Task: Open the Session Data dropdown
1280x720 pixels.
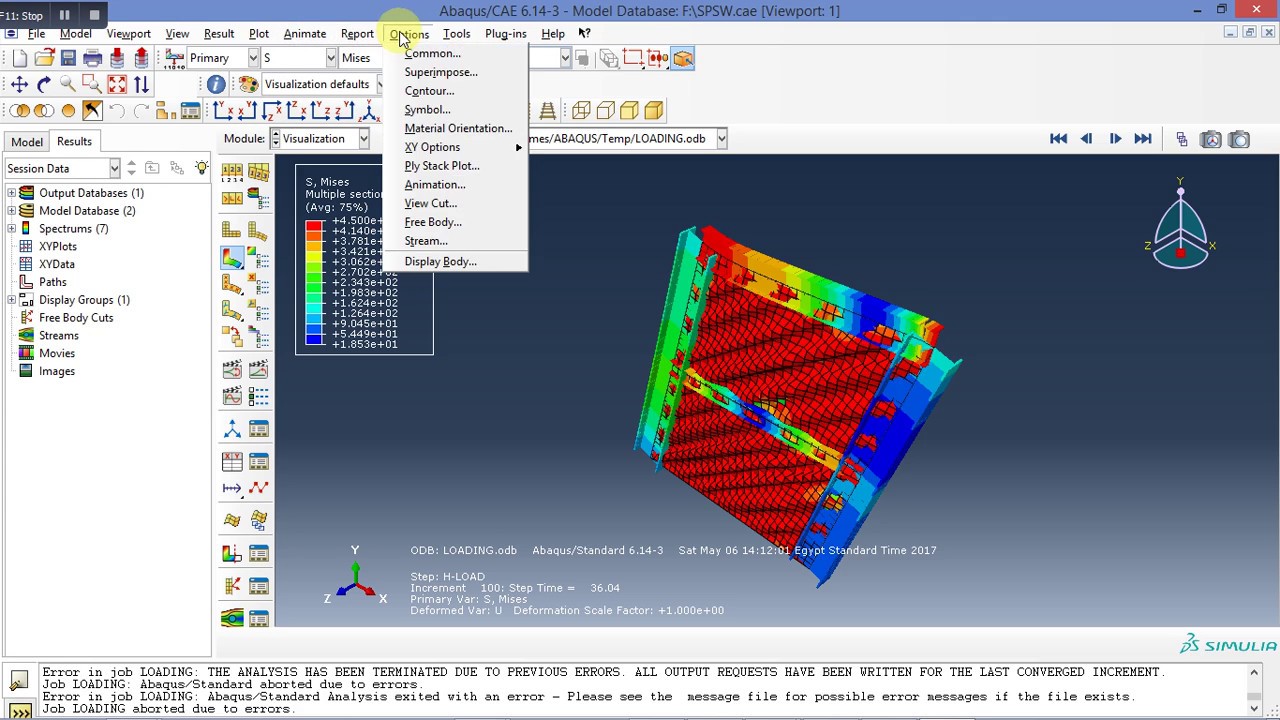Action: pos(115,168)
